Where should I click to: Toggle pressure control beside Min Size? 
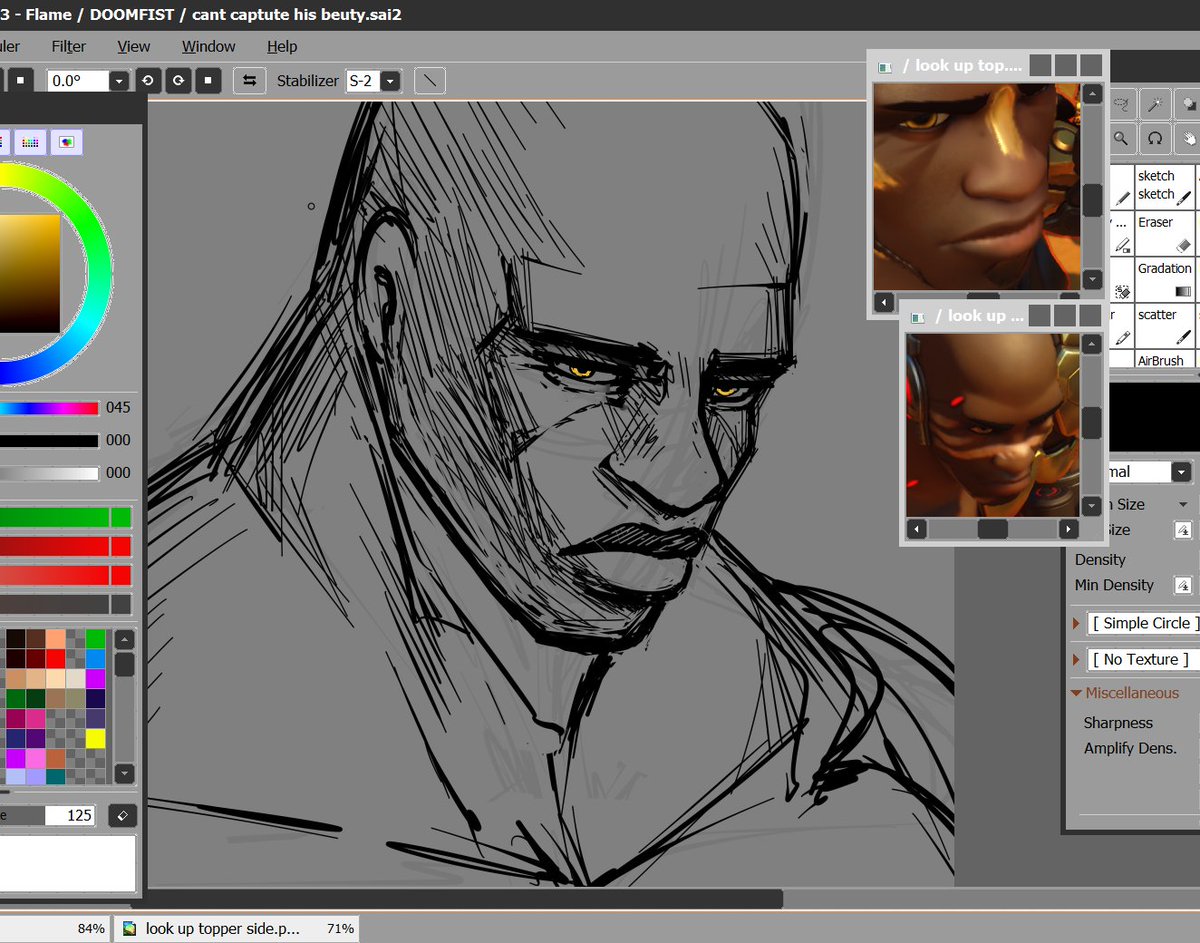pos(1183,530)
